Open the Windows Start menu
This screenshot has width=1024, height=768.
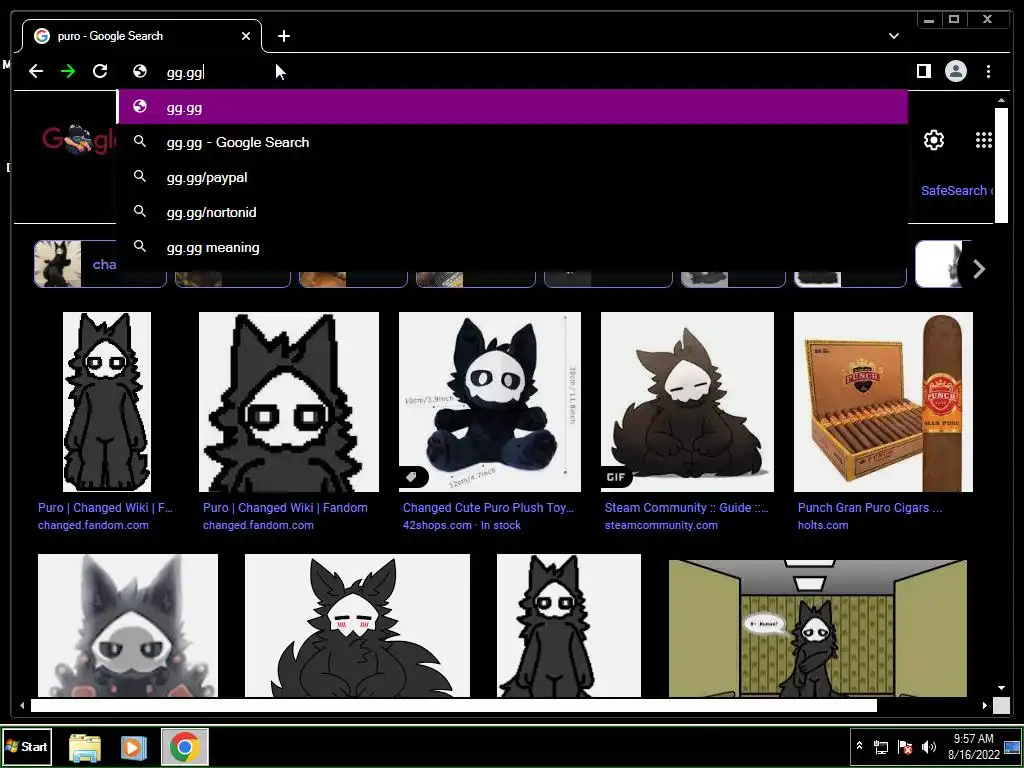coord(27,746)
